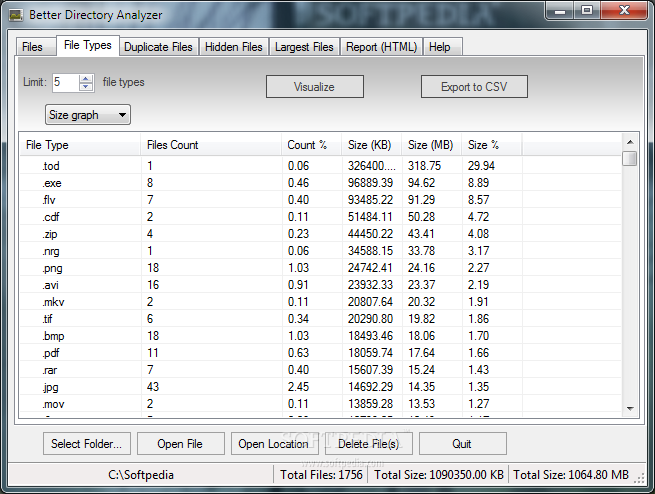Click the Delete File(s) button
Viewport: 655px width, 494px height.
tap(368, 443)
